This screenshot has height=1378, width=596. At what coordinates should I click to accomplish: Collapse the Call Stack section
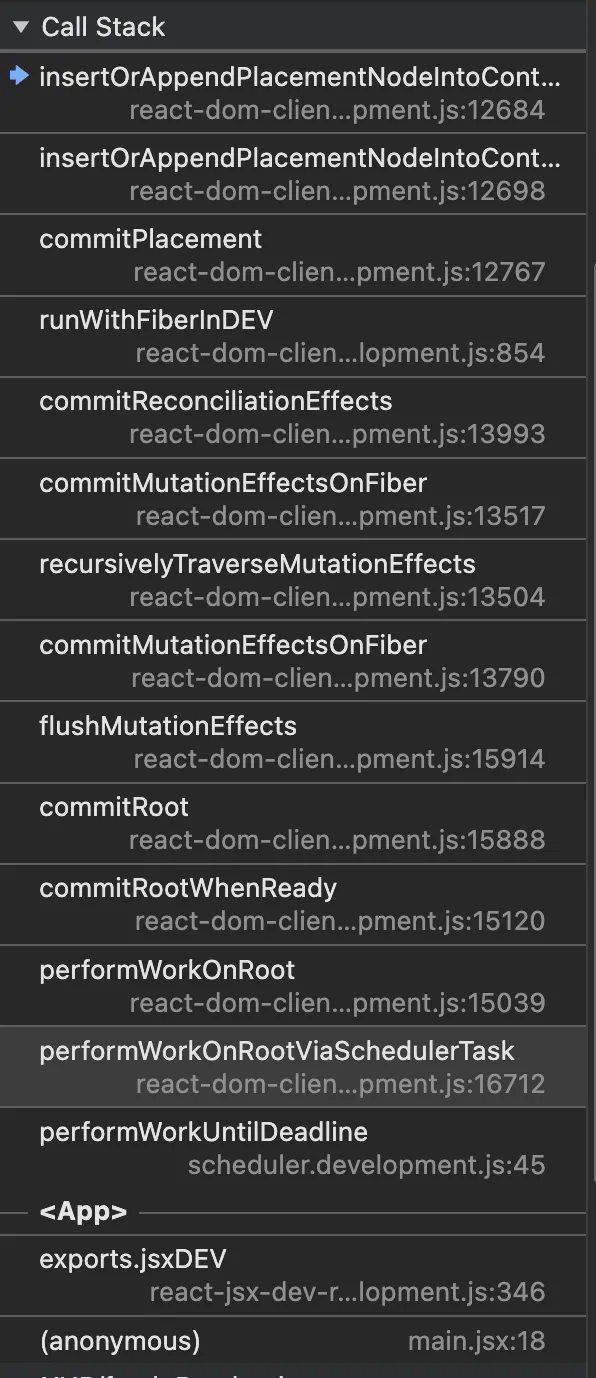[x=21, y=27]
